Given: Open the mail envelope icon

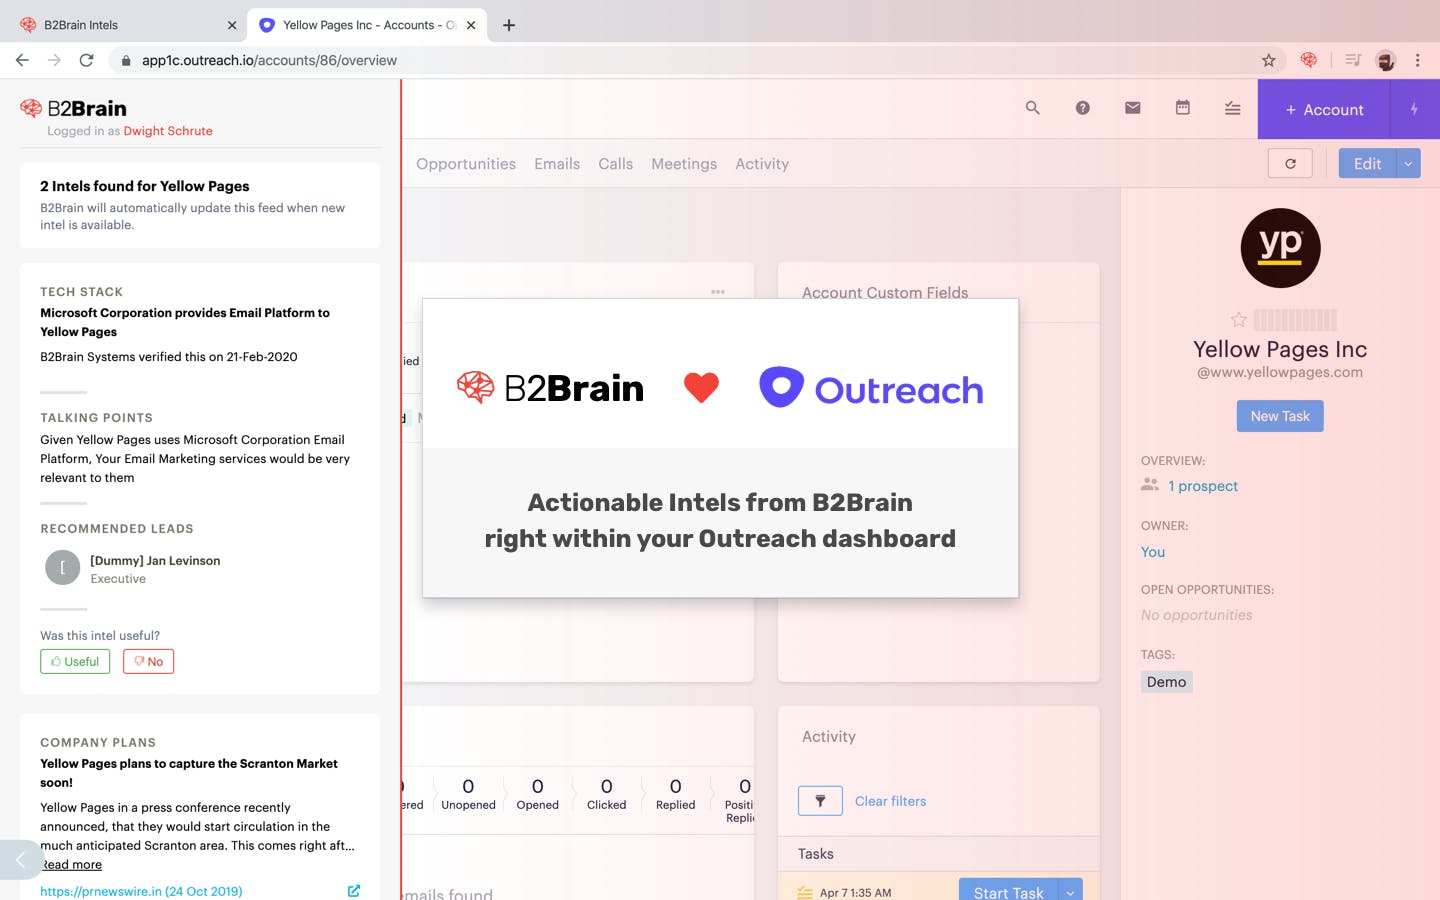Looking at the screenshot, I should (1133, 108).
